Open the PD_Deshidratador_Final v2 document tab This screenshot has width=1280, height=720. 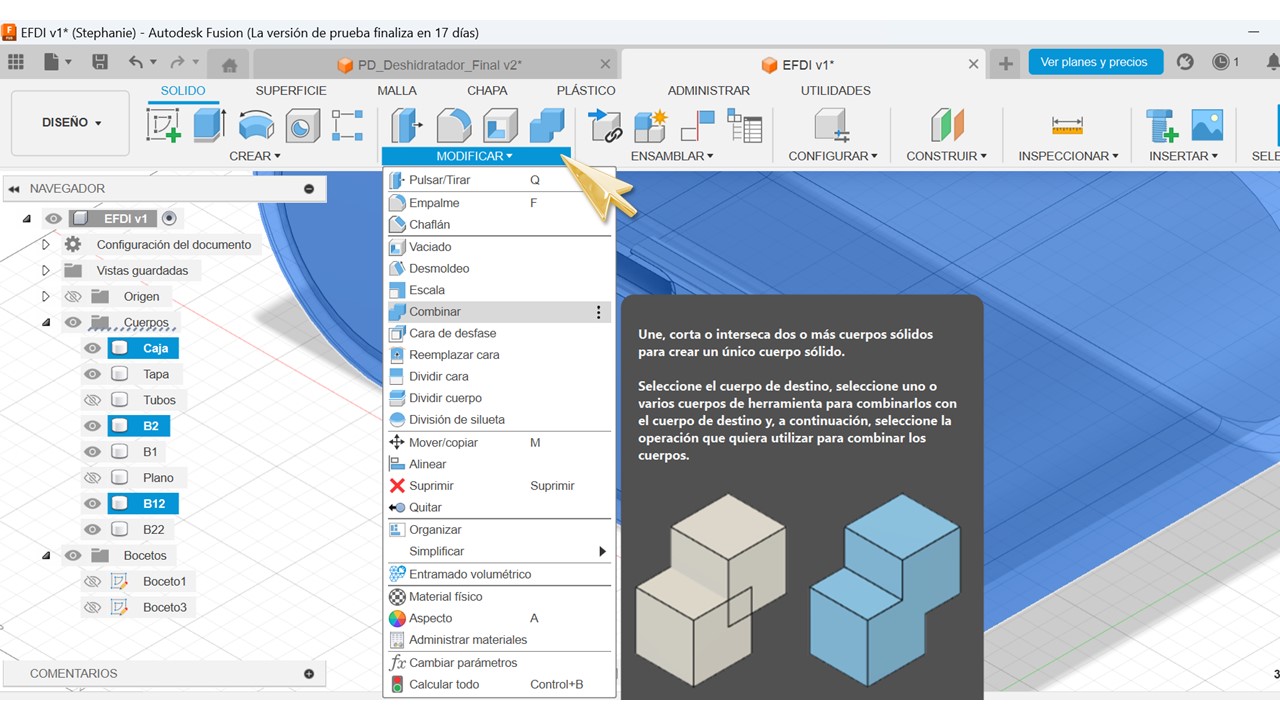439,65
